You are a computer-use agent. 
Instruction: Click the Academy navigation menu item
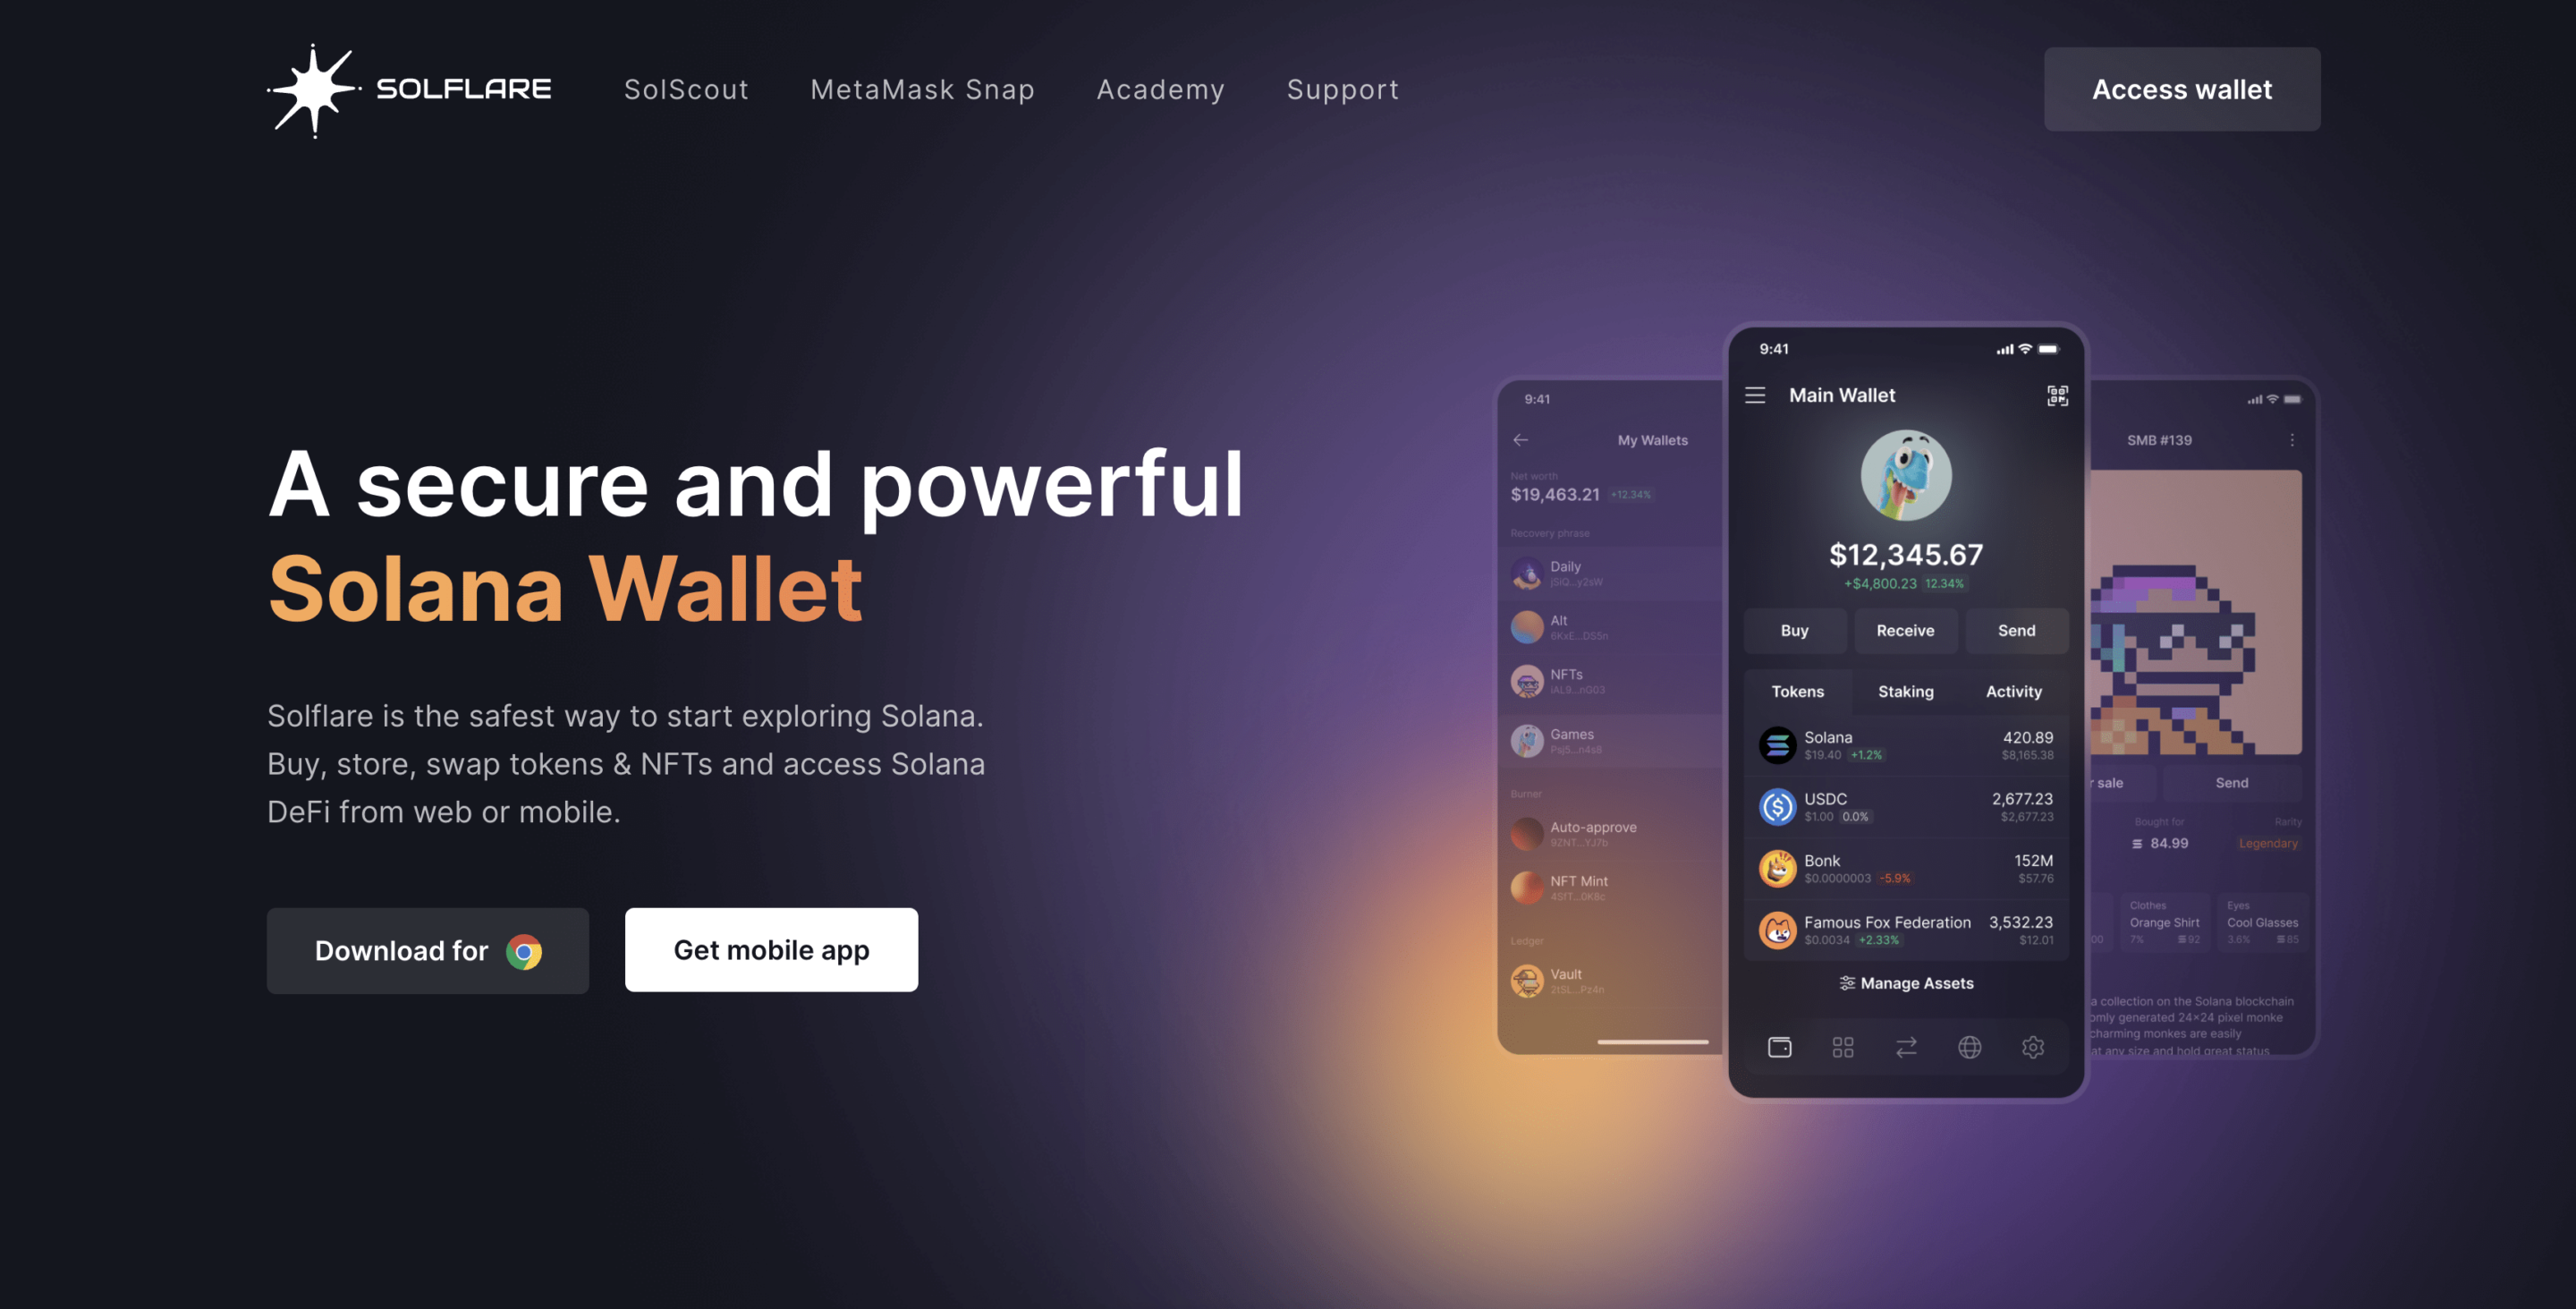1159,89
